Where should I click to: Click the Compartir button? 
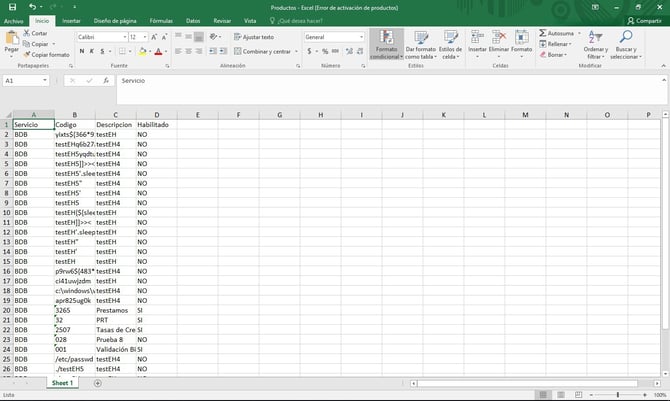[x=643, y=20]
